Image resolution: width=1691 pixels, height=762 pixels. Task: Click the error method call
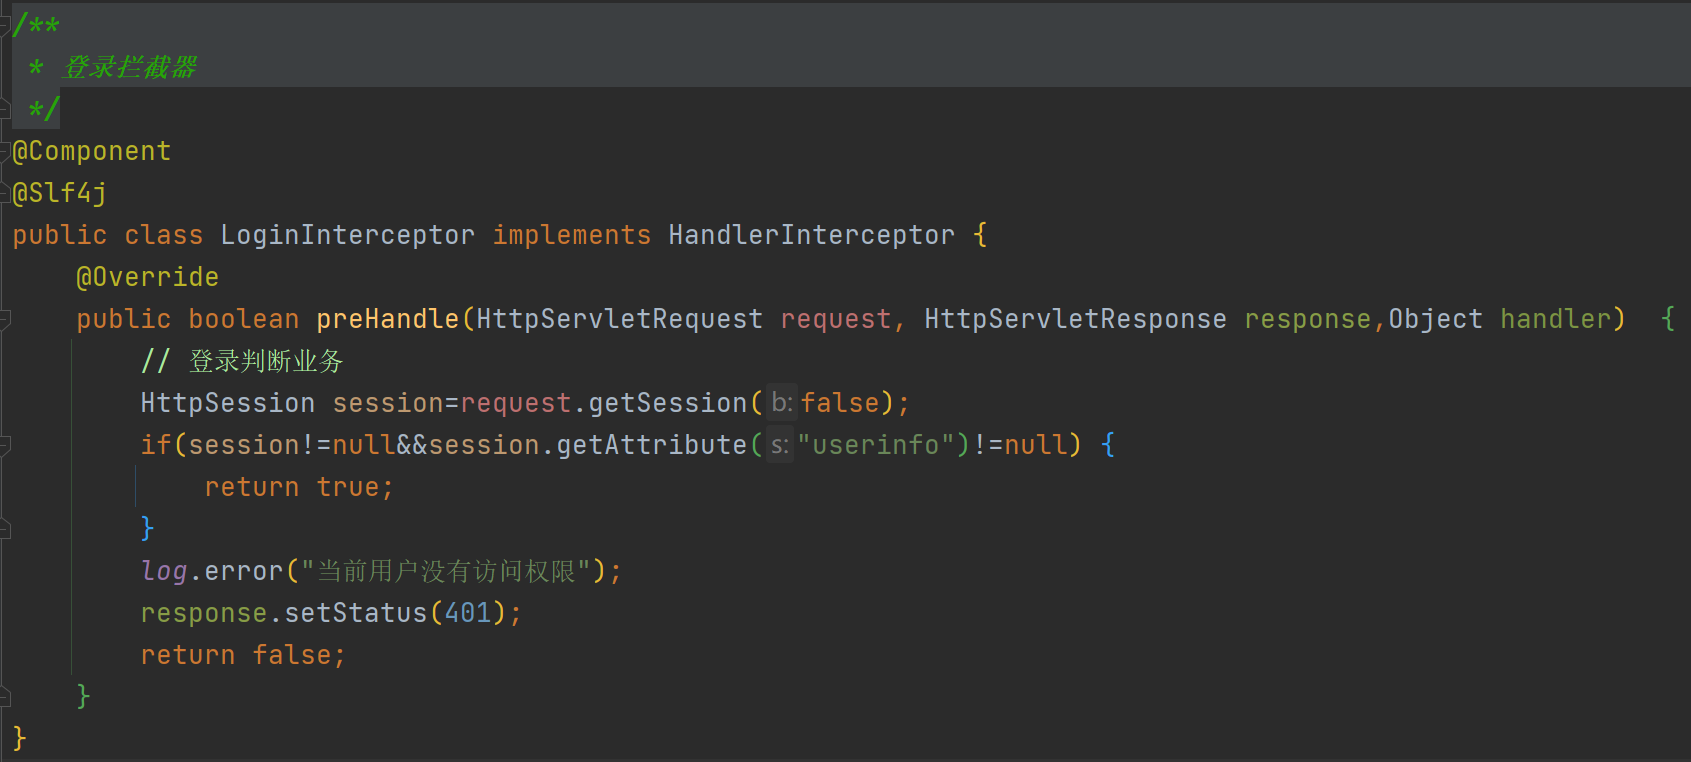244,571
